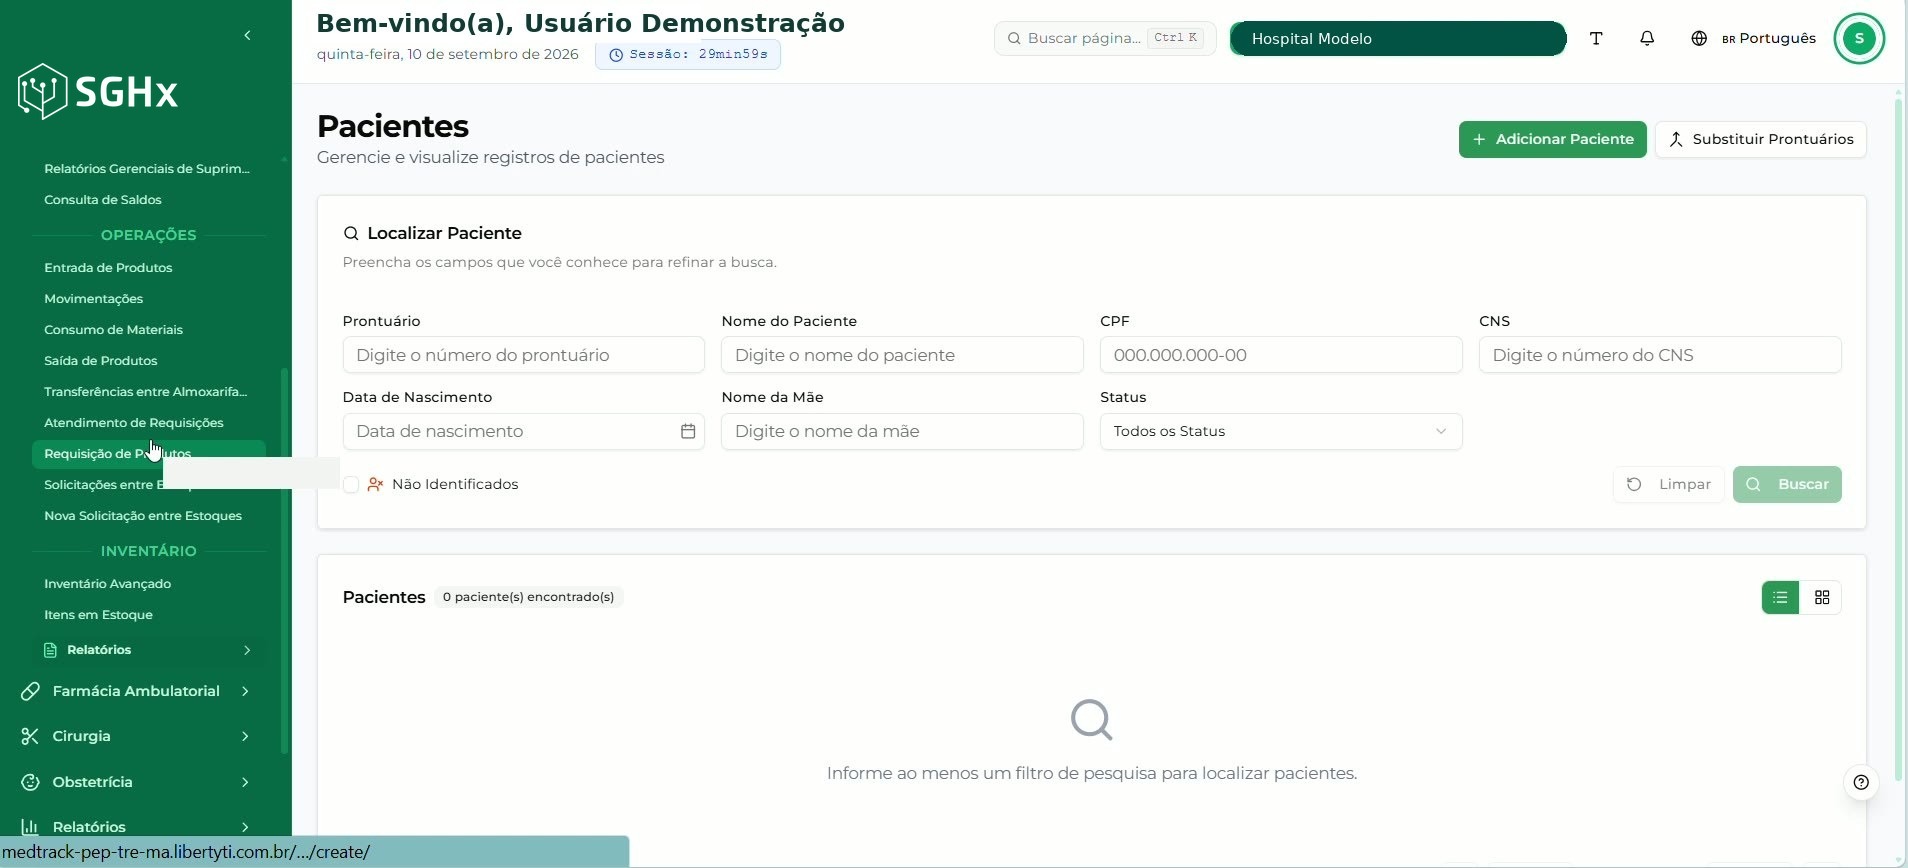Open Movimentações in the sidebar
The width and height of the screenshot is (1908, 868).
pos(94,299)
